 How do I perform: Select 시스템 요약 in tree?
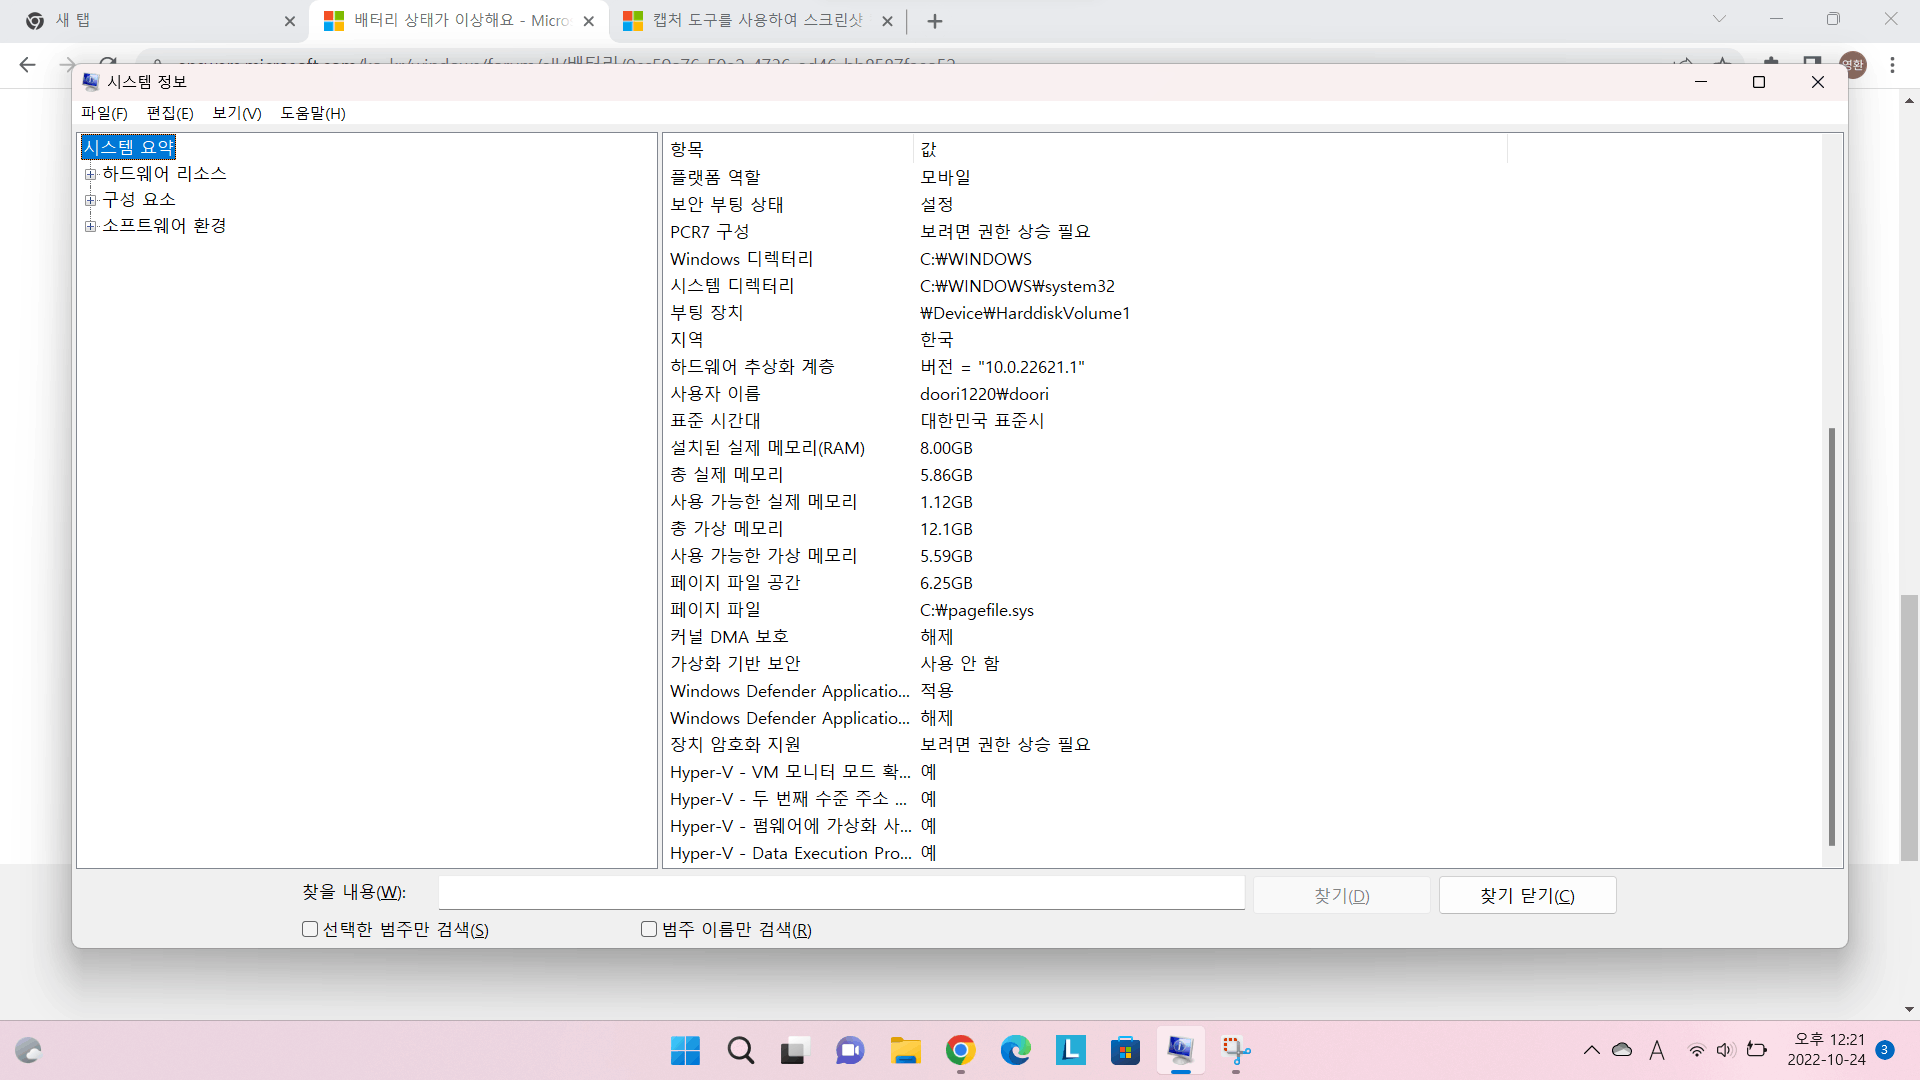129,147
